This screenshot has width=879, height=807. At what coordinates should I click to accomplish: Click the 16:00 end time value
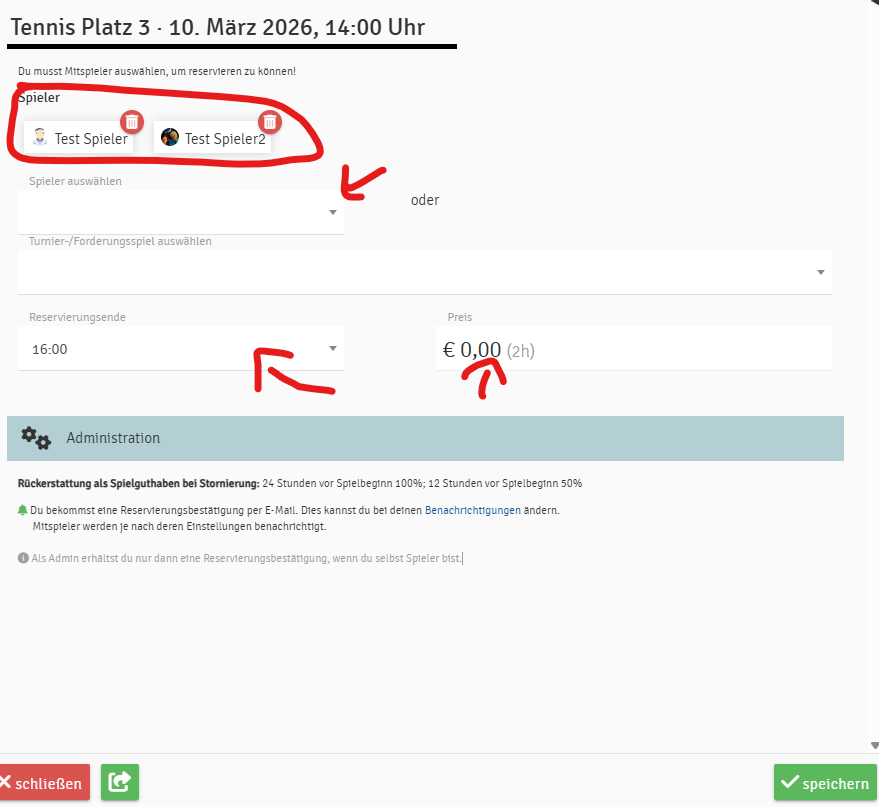pyautogui.click(x=50, y=350)
